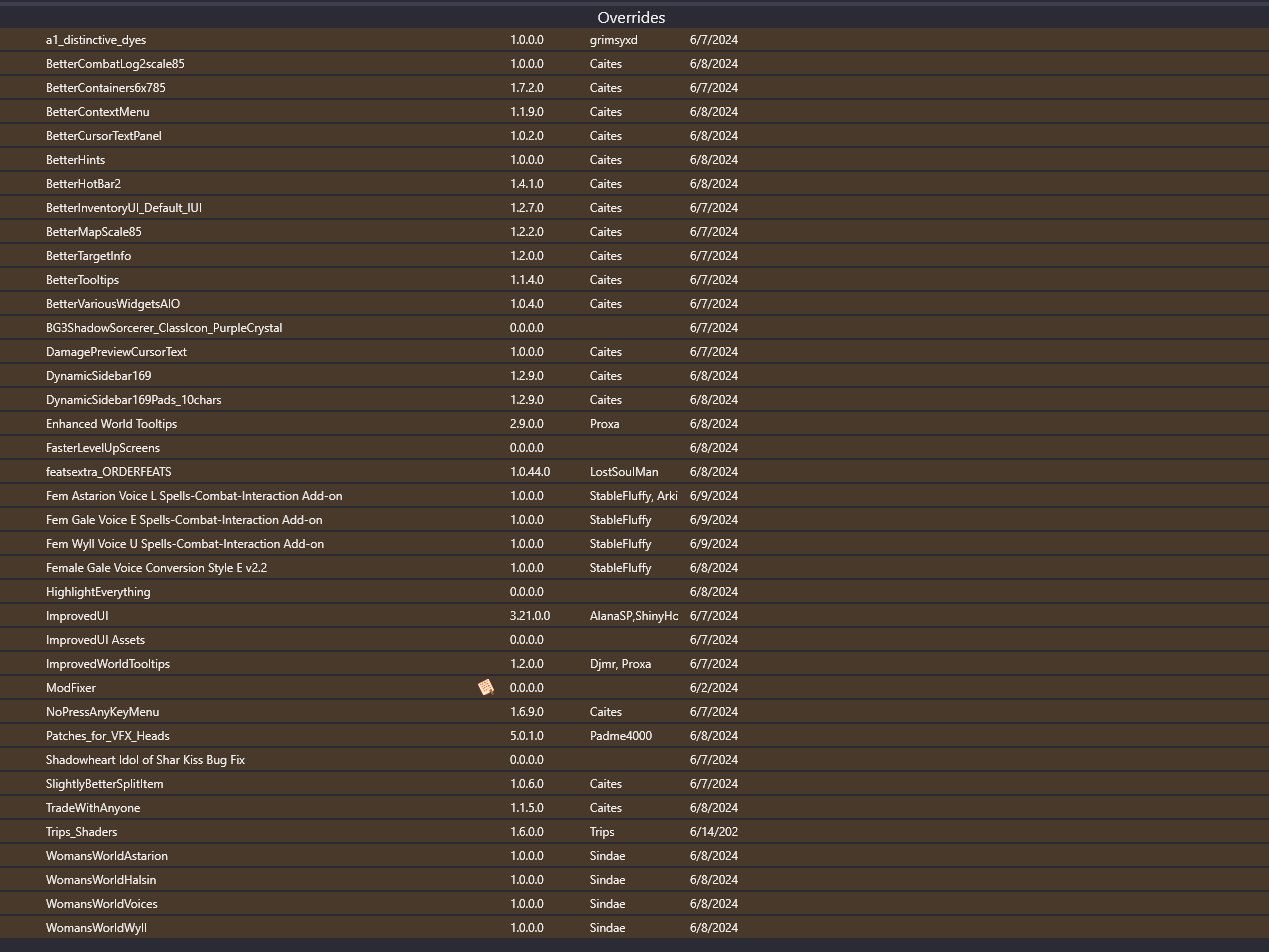This screenshot has width=1269, height=952.
Task: Select the ImprovedUI mod entry
Action: (77, 616)
